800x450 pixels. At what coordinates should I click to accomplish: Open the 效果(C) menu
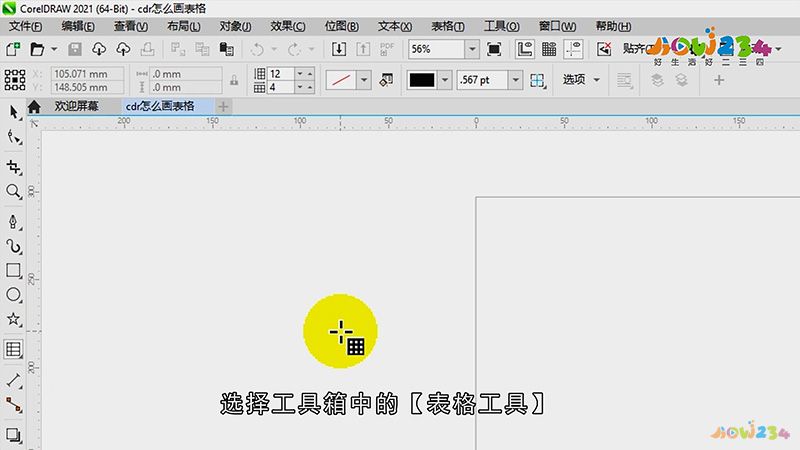[288, 26]
